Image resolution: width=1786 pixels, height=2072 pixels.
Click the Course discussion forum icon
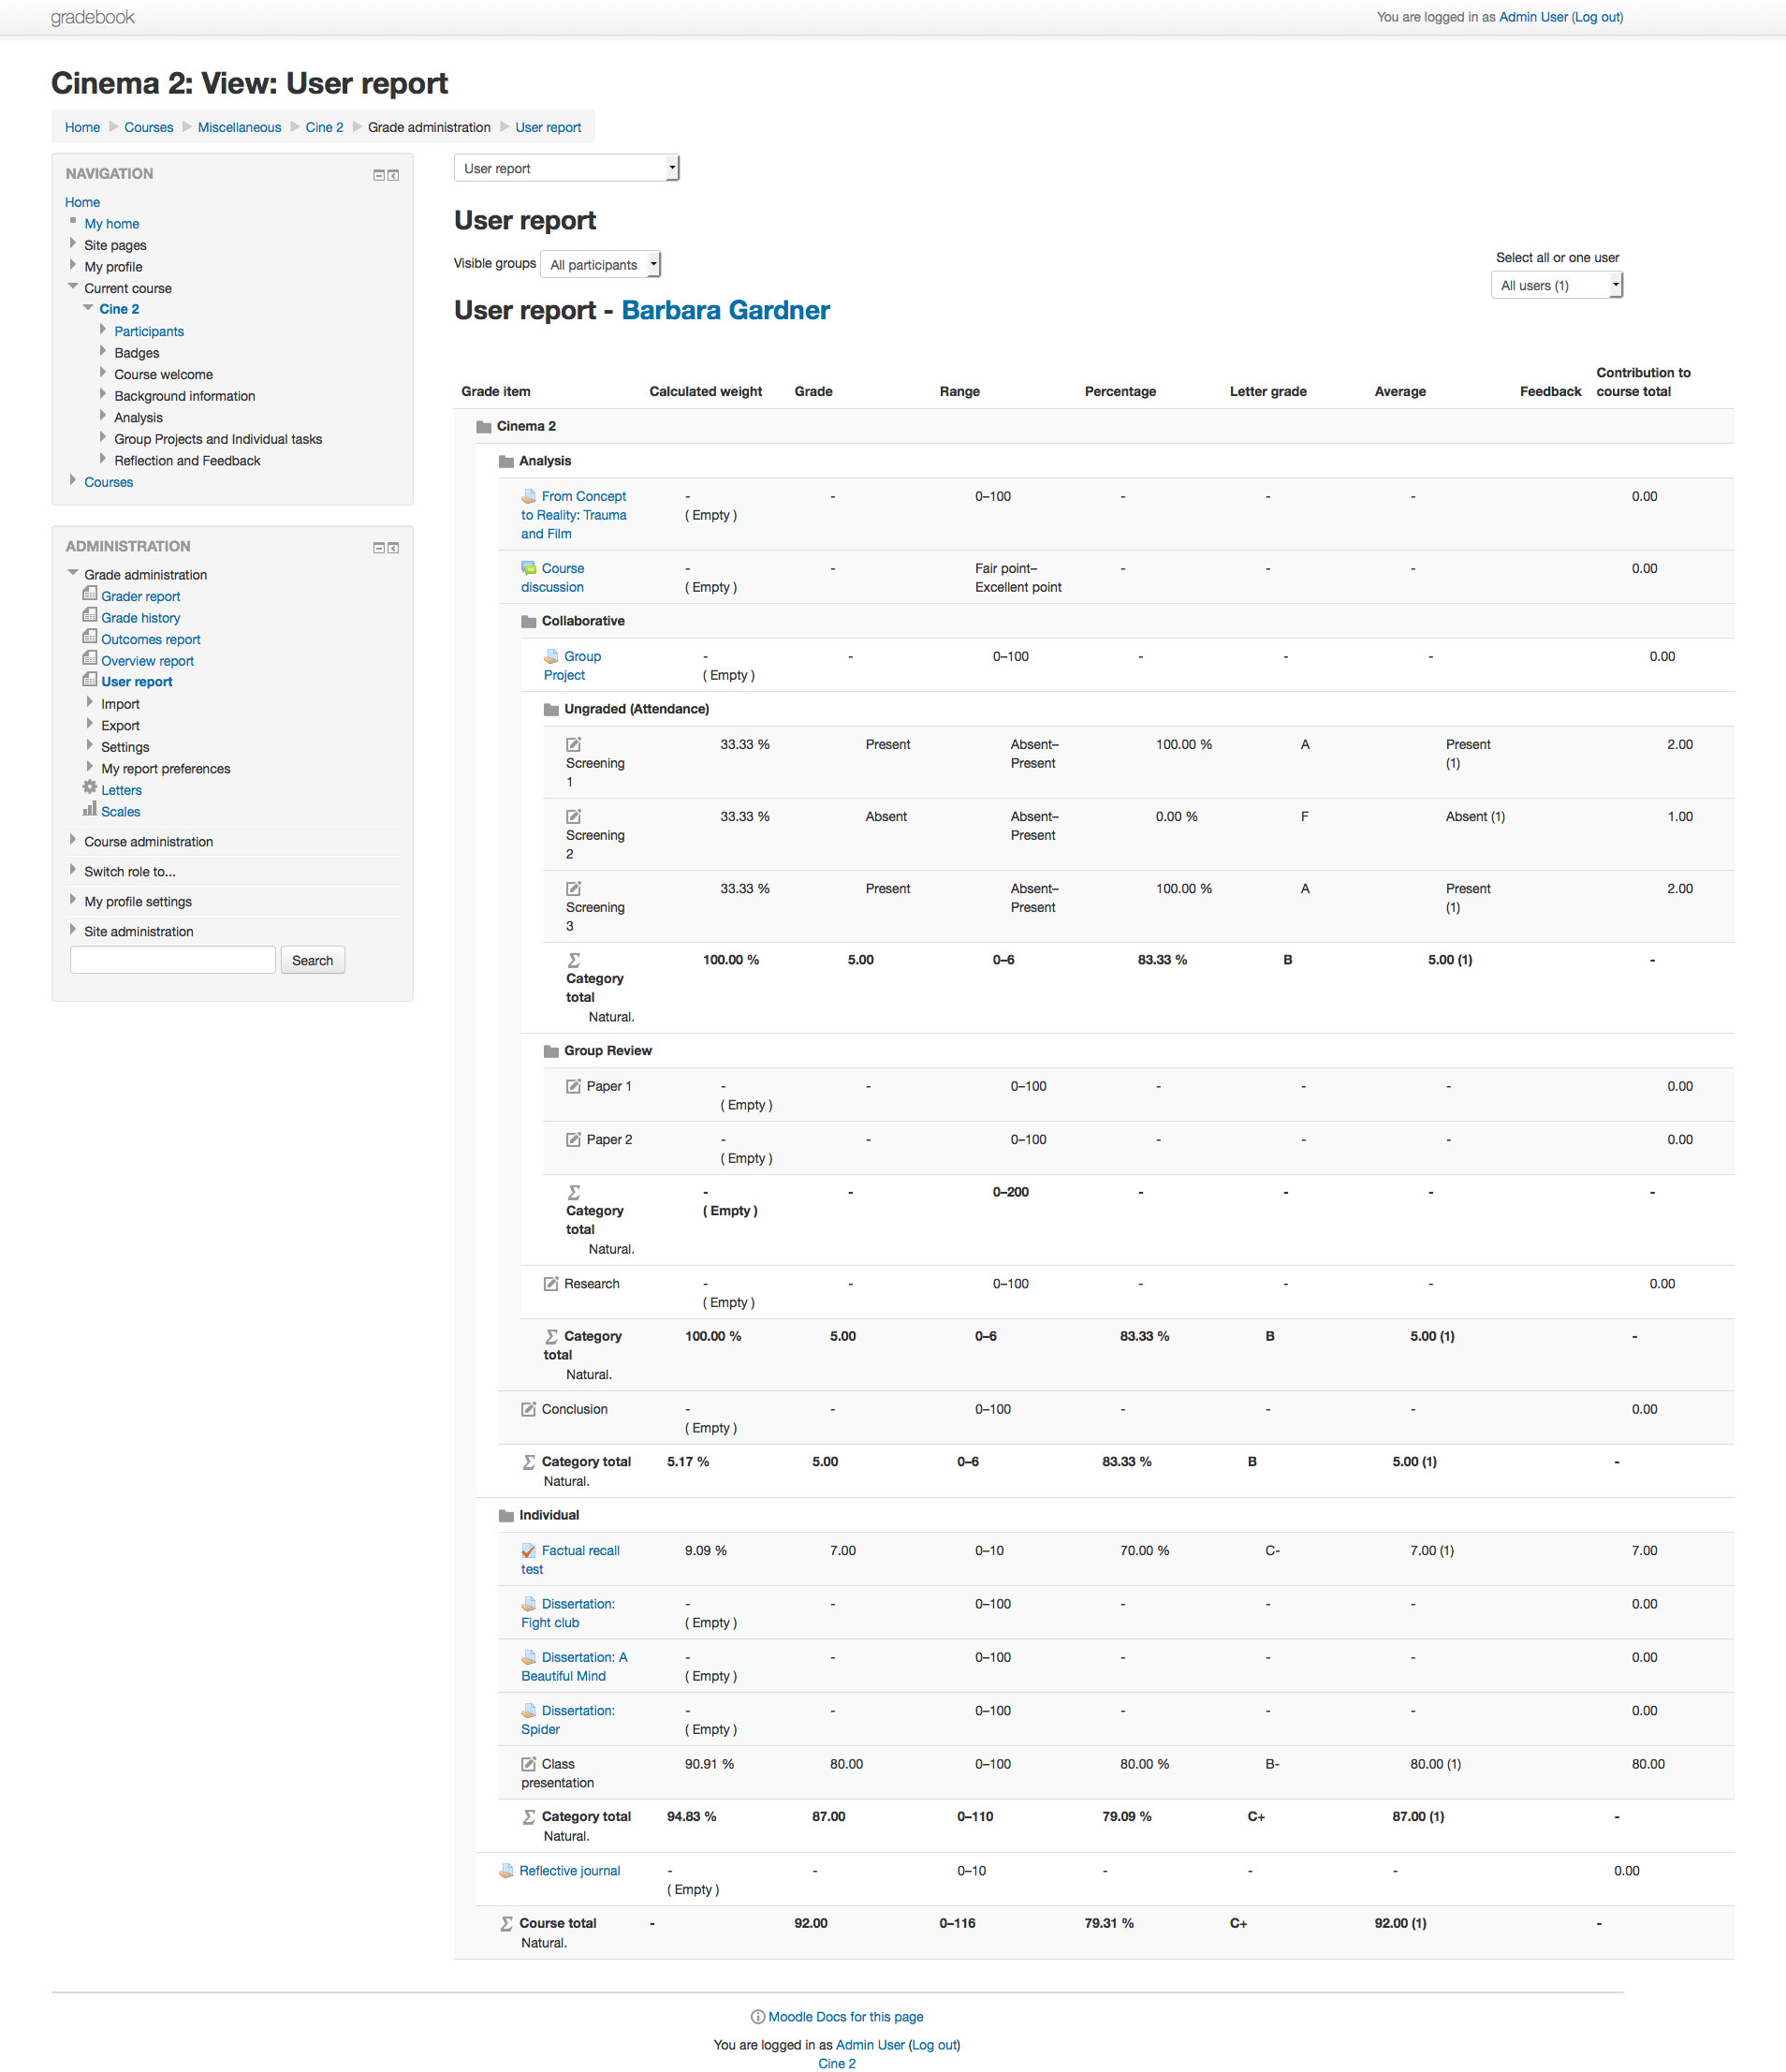(529, 568)
